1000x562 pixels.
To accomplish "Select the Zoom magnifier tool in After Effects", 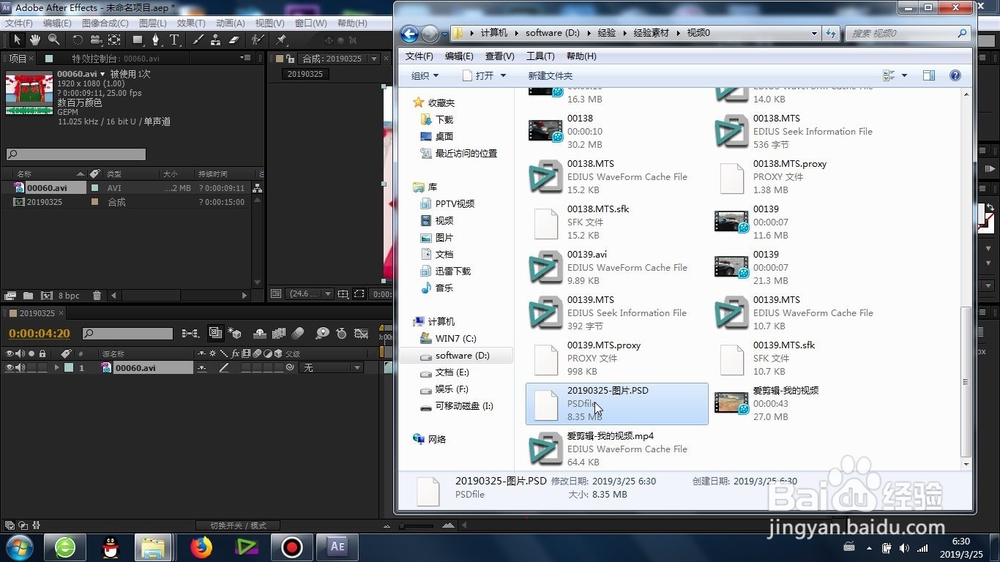I will click(54, 40).
